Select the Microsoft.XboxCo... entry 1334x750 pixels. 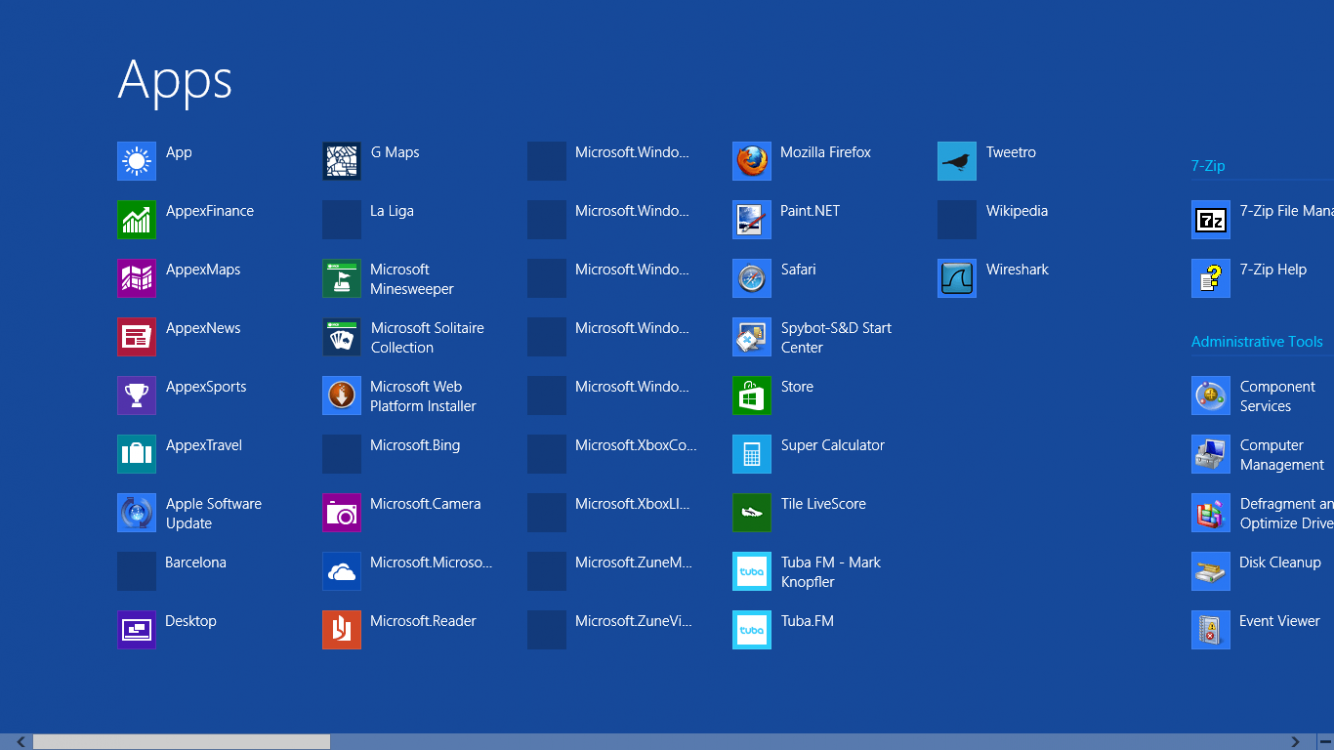(x=612, y=454)
